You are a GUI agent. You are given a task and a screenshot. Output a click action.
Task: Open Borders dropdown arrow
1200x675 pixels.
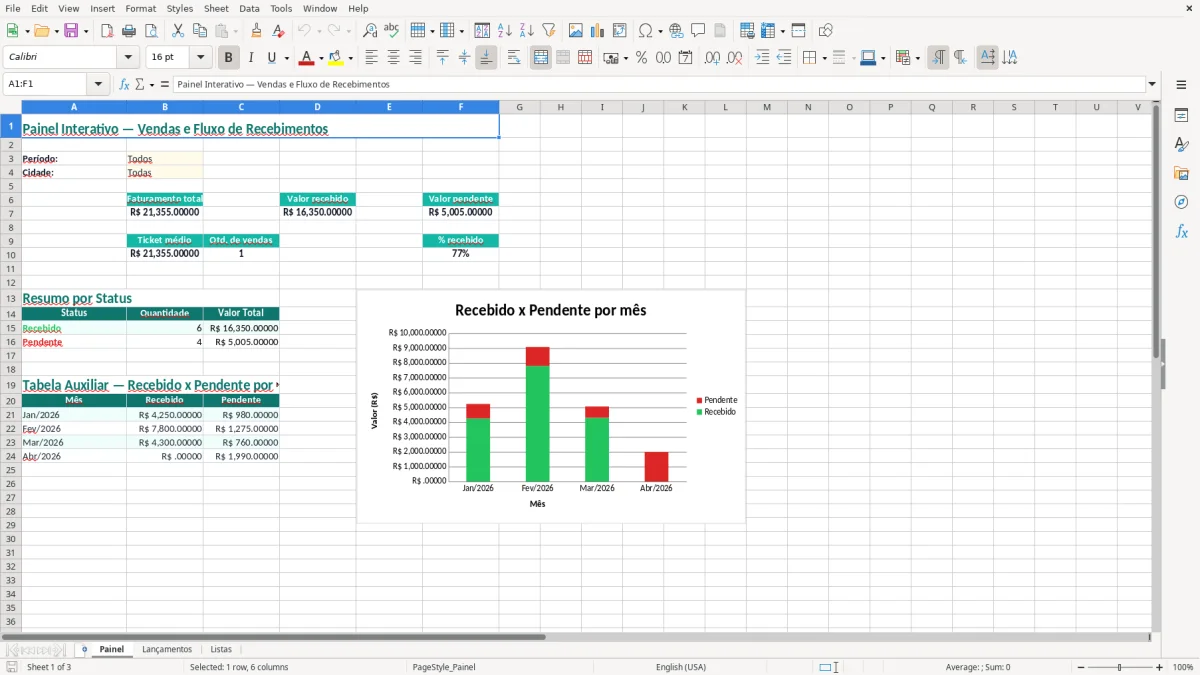[824, 58]
